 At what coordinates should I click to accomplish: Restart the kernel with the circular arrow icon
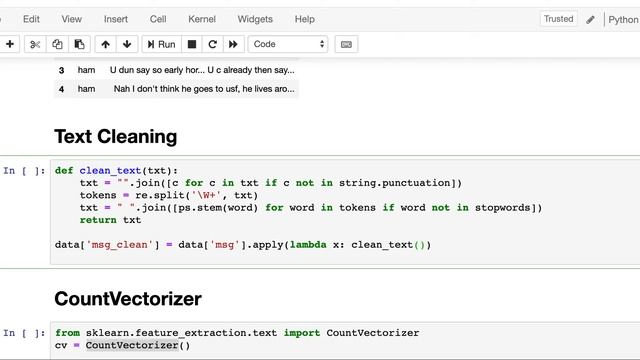click(212, 44)
